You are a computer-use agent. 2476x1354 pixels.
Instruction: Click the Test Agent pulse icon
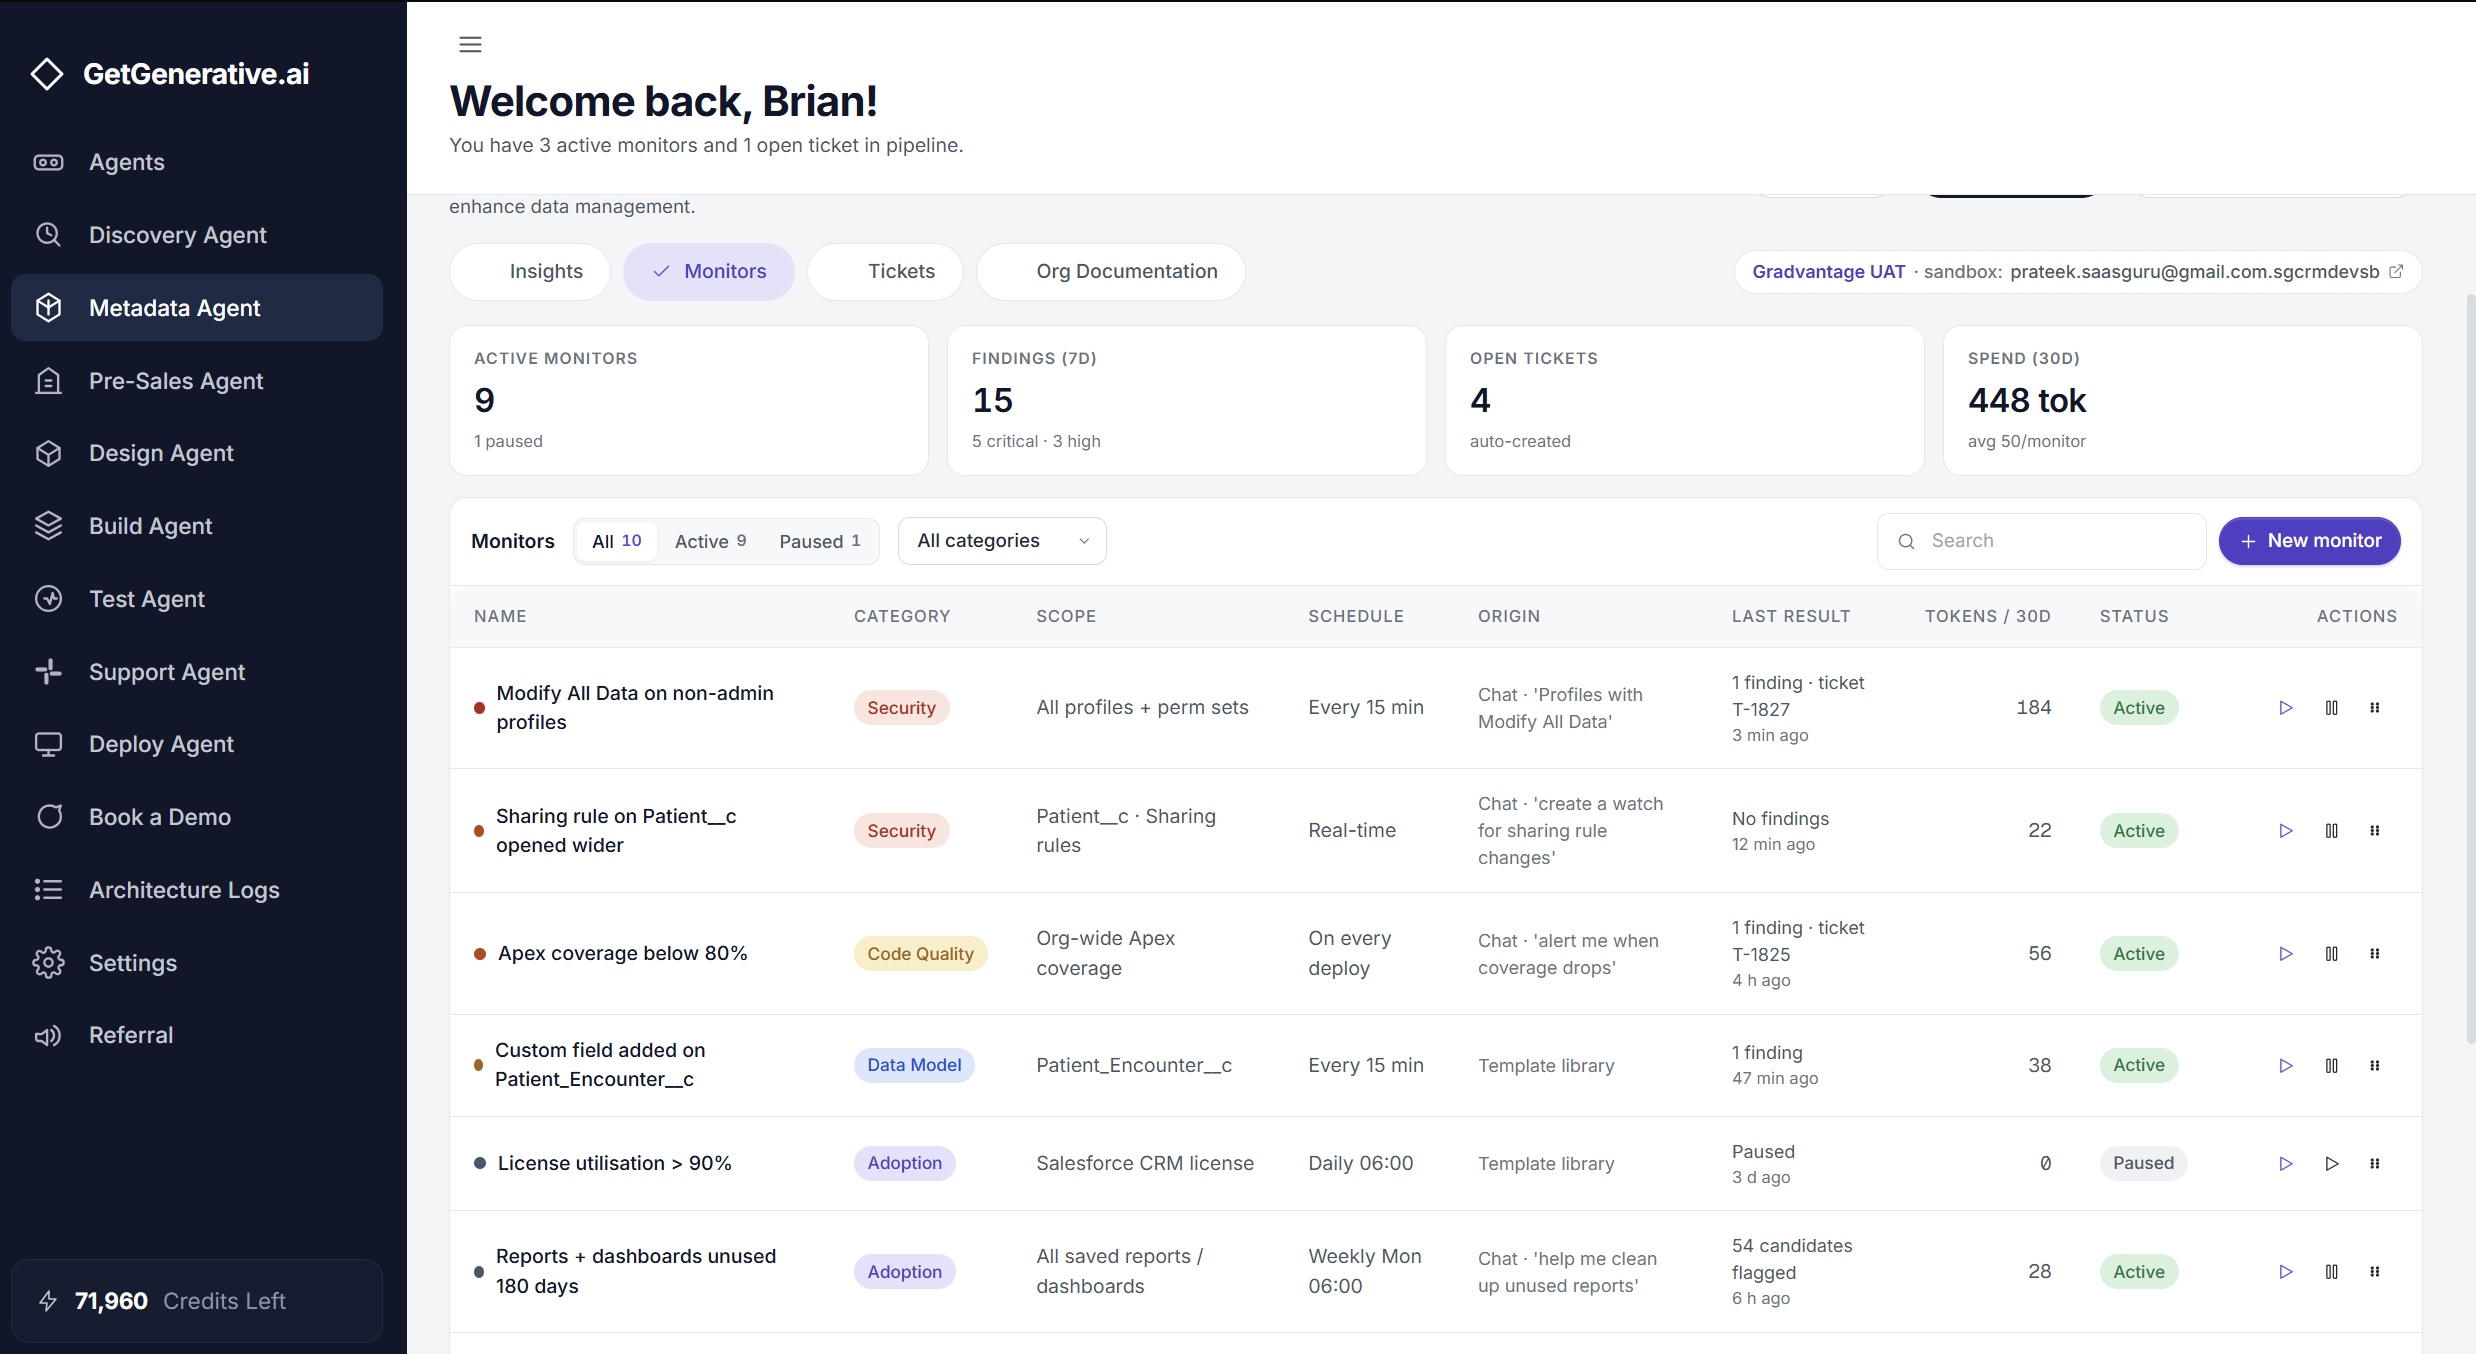pos(48,599)
